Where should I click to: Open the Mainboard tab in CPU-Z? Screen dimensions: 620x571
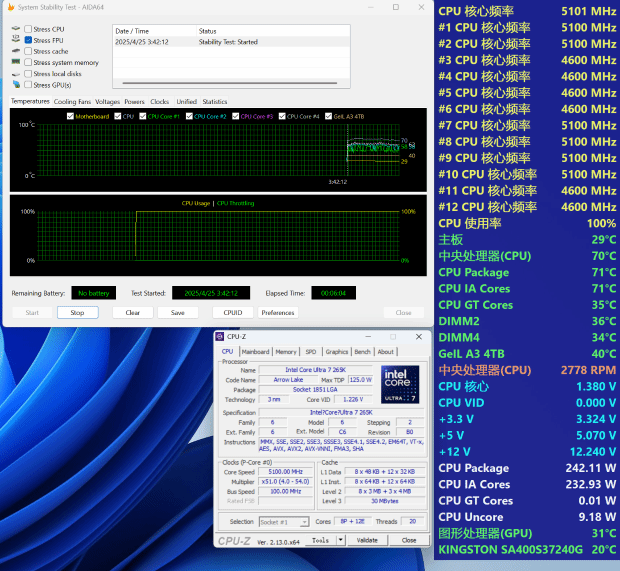click(255, 352)
